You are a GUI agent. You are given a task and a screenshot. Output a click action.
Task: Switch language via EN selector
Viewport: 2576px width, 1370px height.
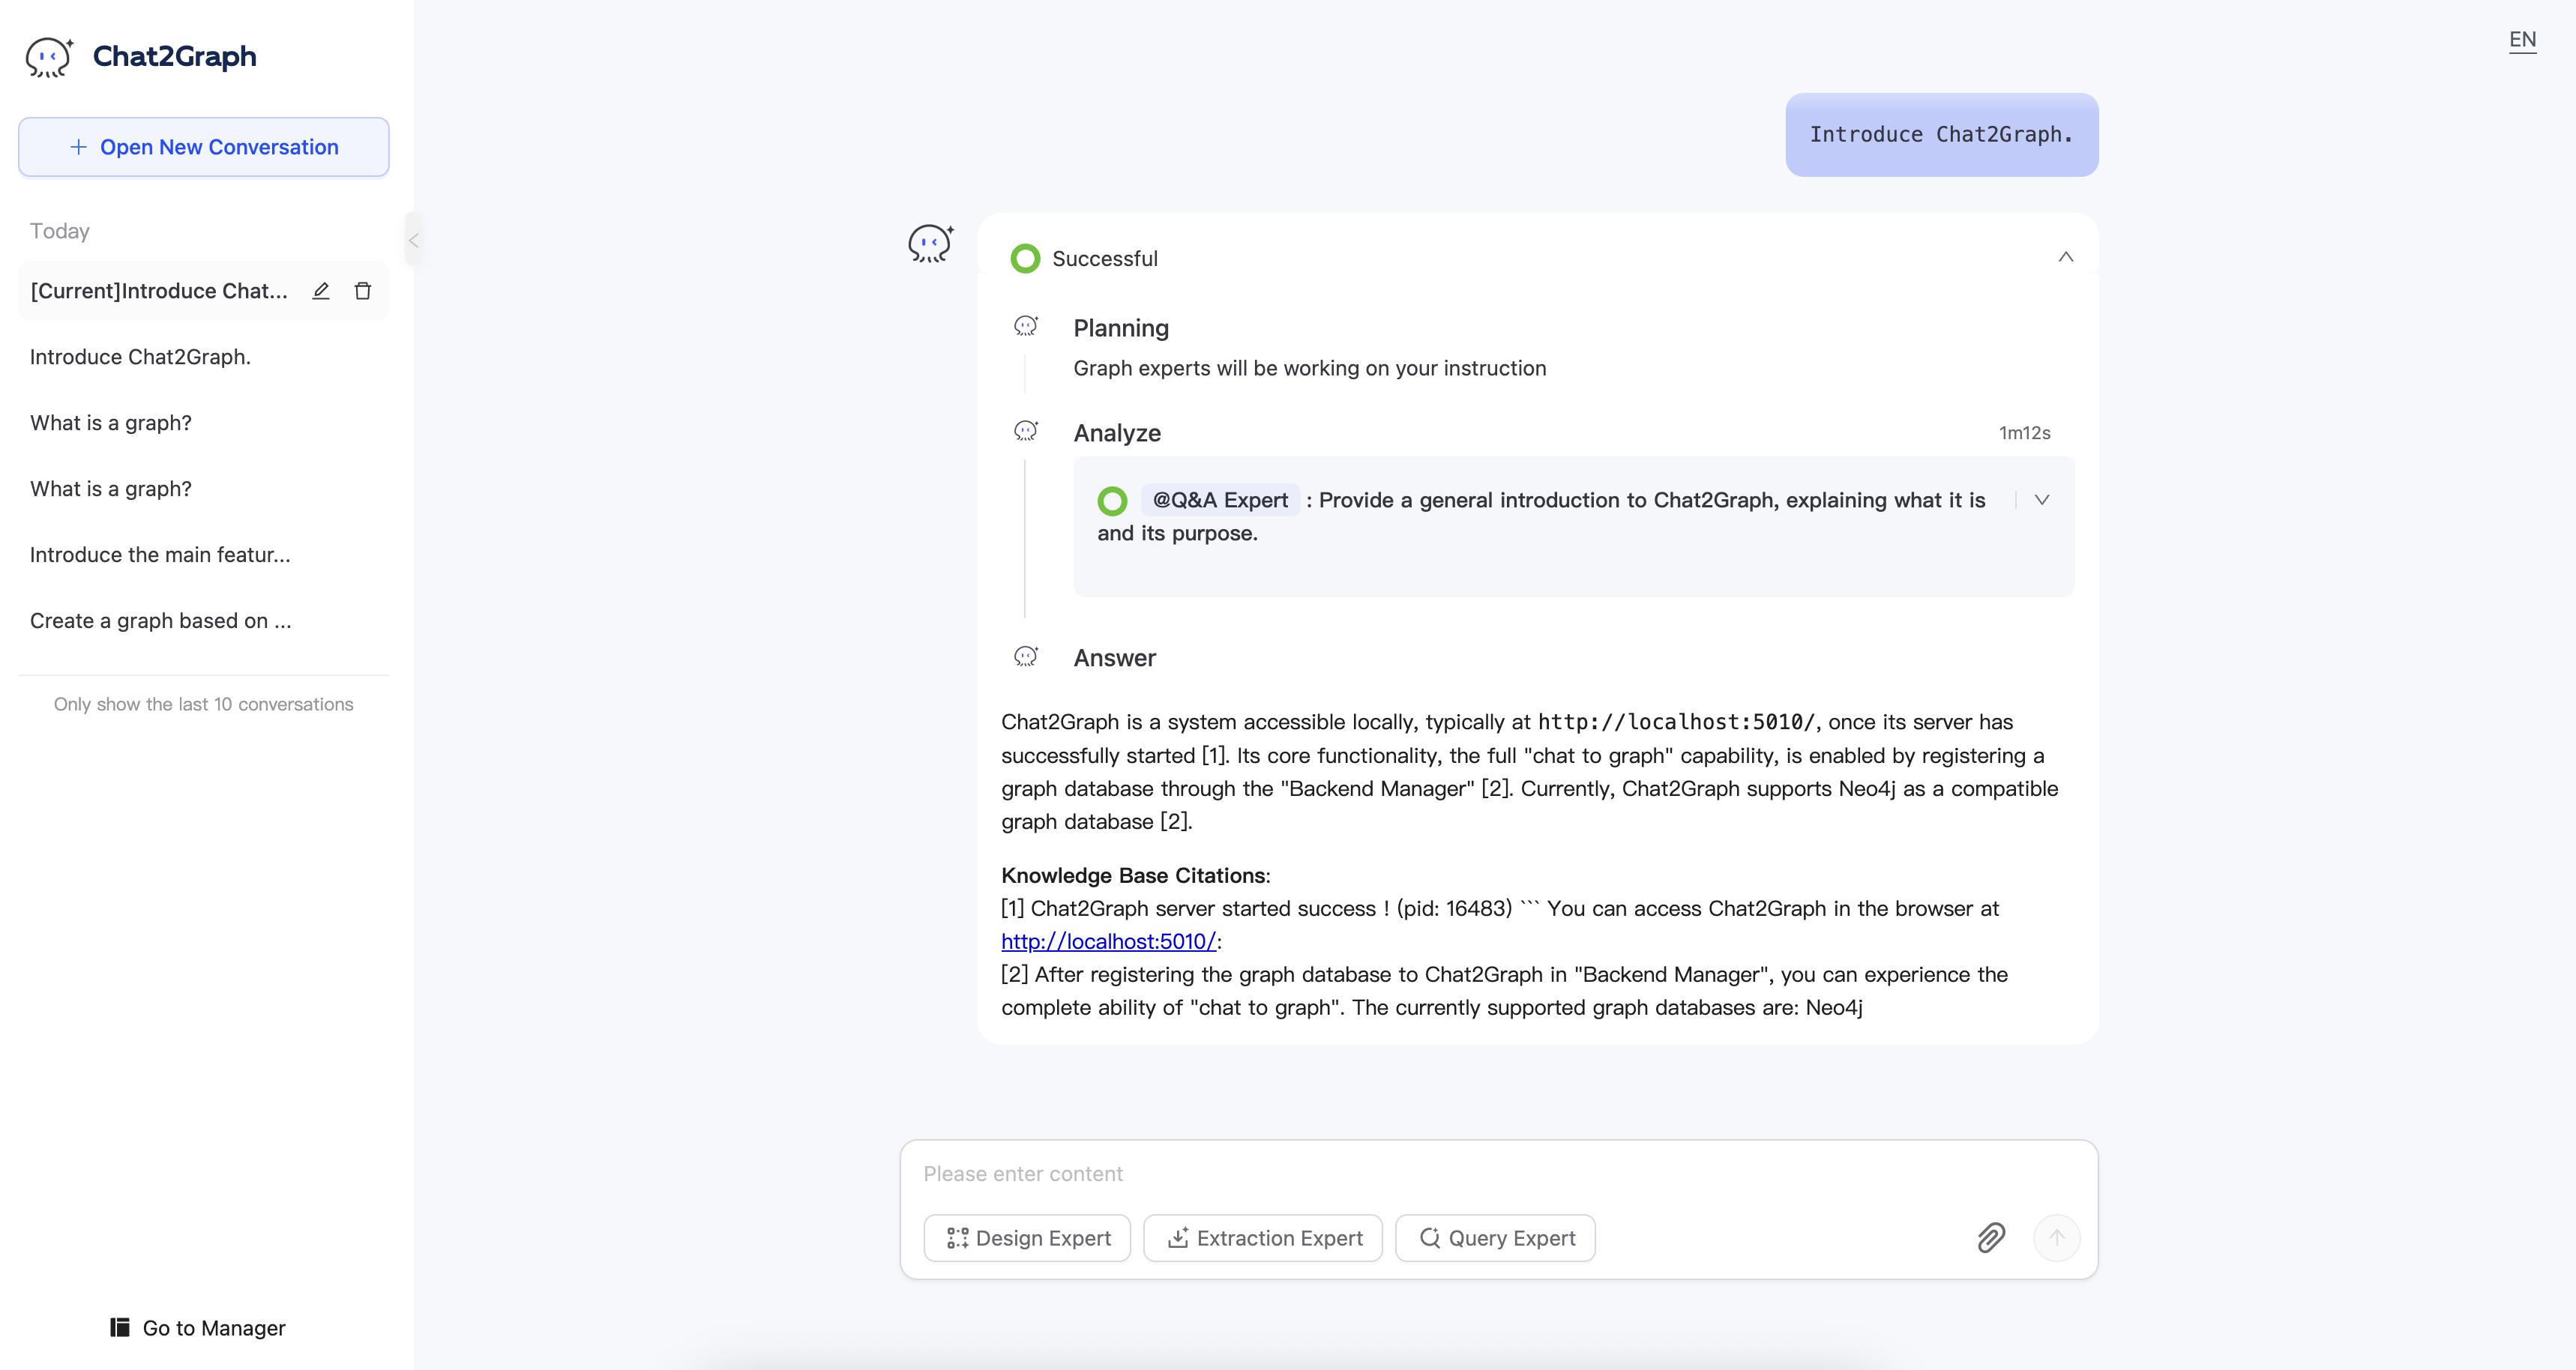[2521, 40]
